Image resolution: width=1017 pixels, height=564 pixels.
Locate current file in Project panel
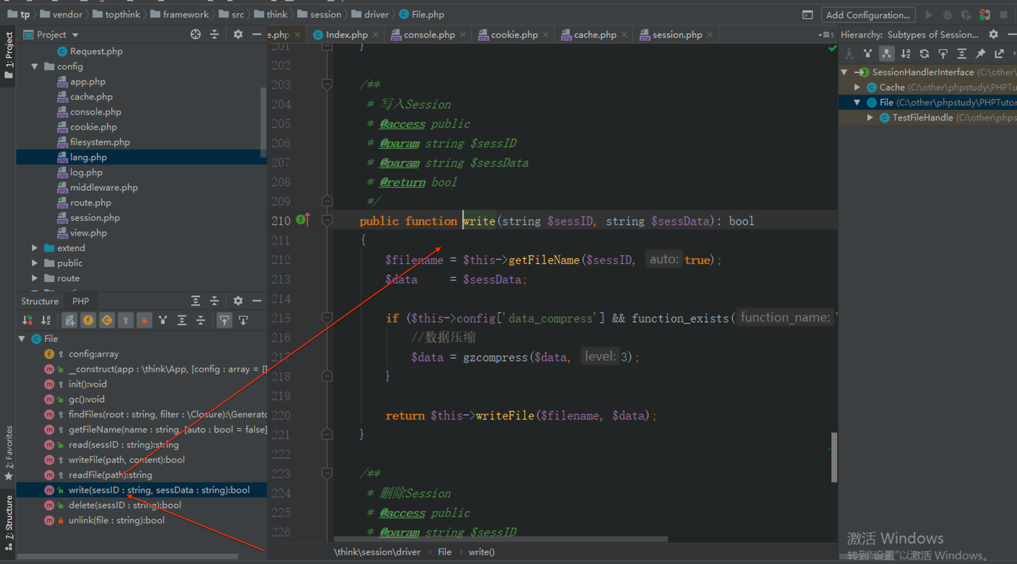coord(195,34)
